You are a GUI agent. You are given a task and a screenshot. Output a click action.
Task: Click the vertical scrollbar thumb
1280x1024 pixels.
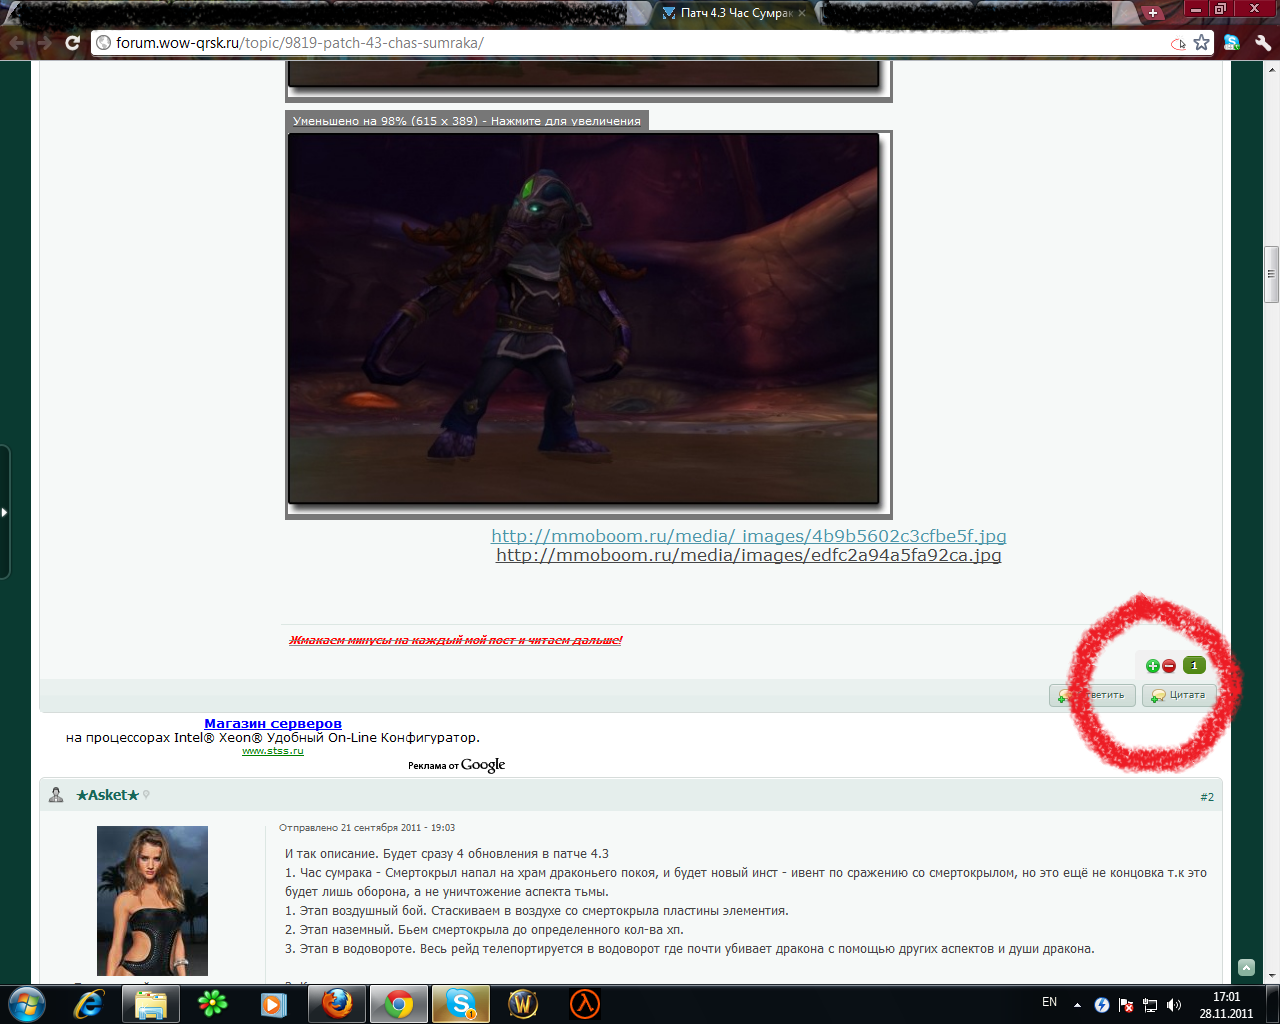point(1272,274)
